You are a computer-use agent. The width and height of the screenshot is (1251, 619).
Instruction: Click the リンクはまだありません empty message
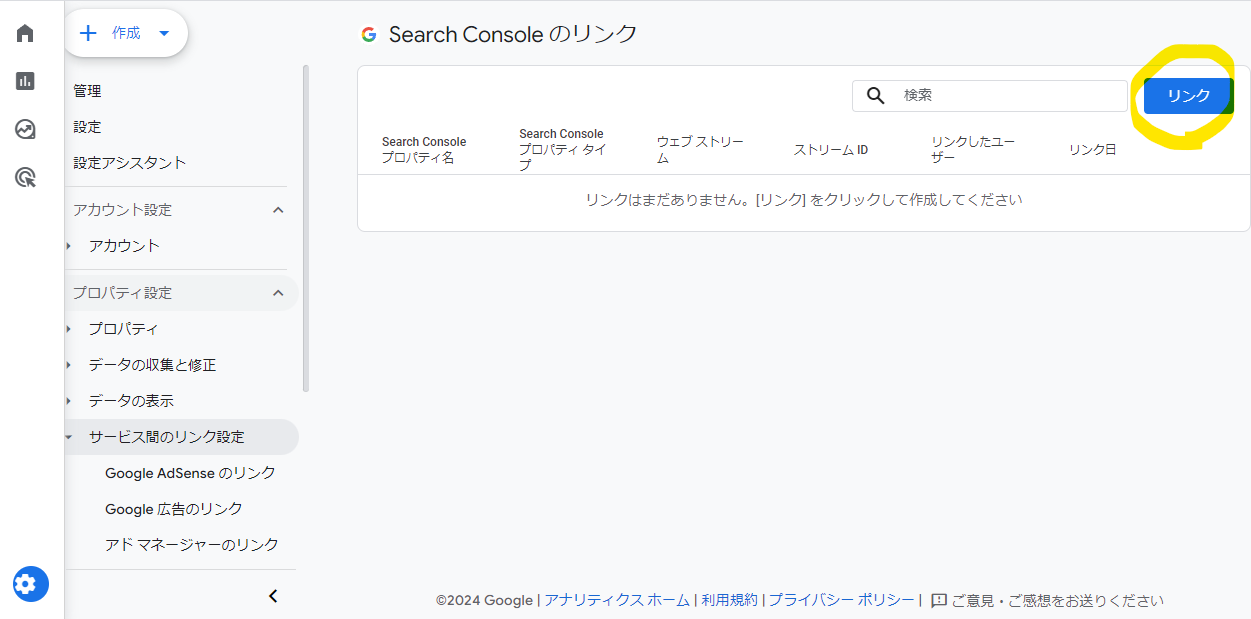[x=804, y=200]
